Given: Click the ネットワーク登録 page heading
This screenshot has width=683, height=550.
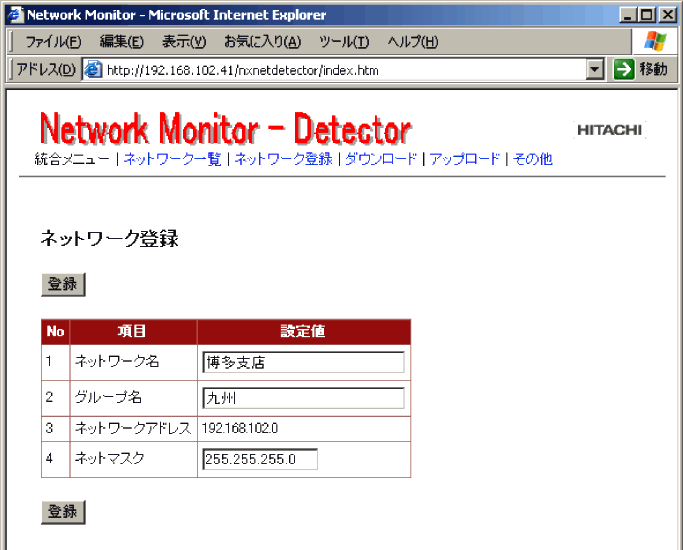Looking at the screenshot, I should tap(109, 239).
